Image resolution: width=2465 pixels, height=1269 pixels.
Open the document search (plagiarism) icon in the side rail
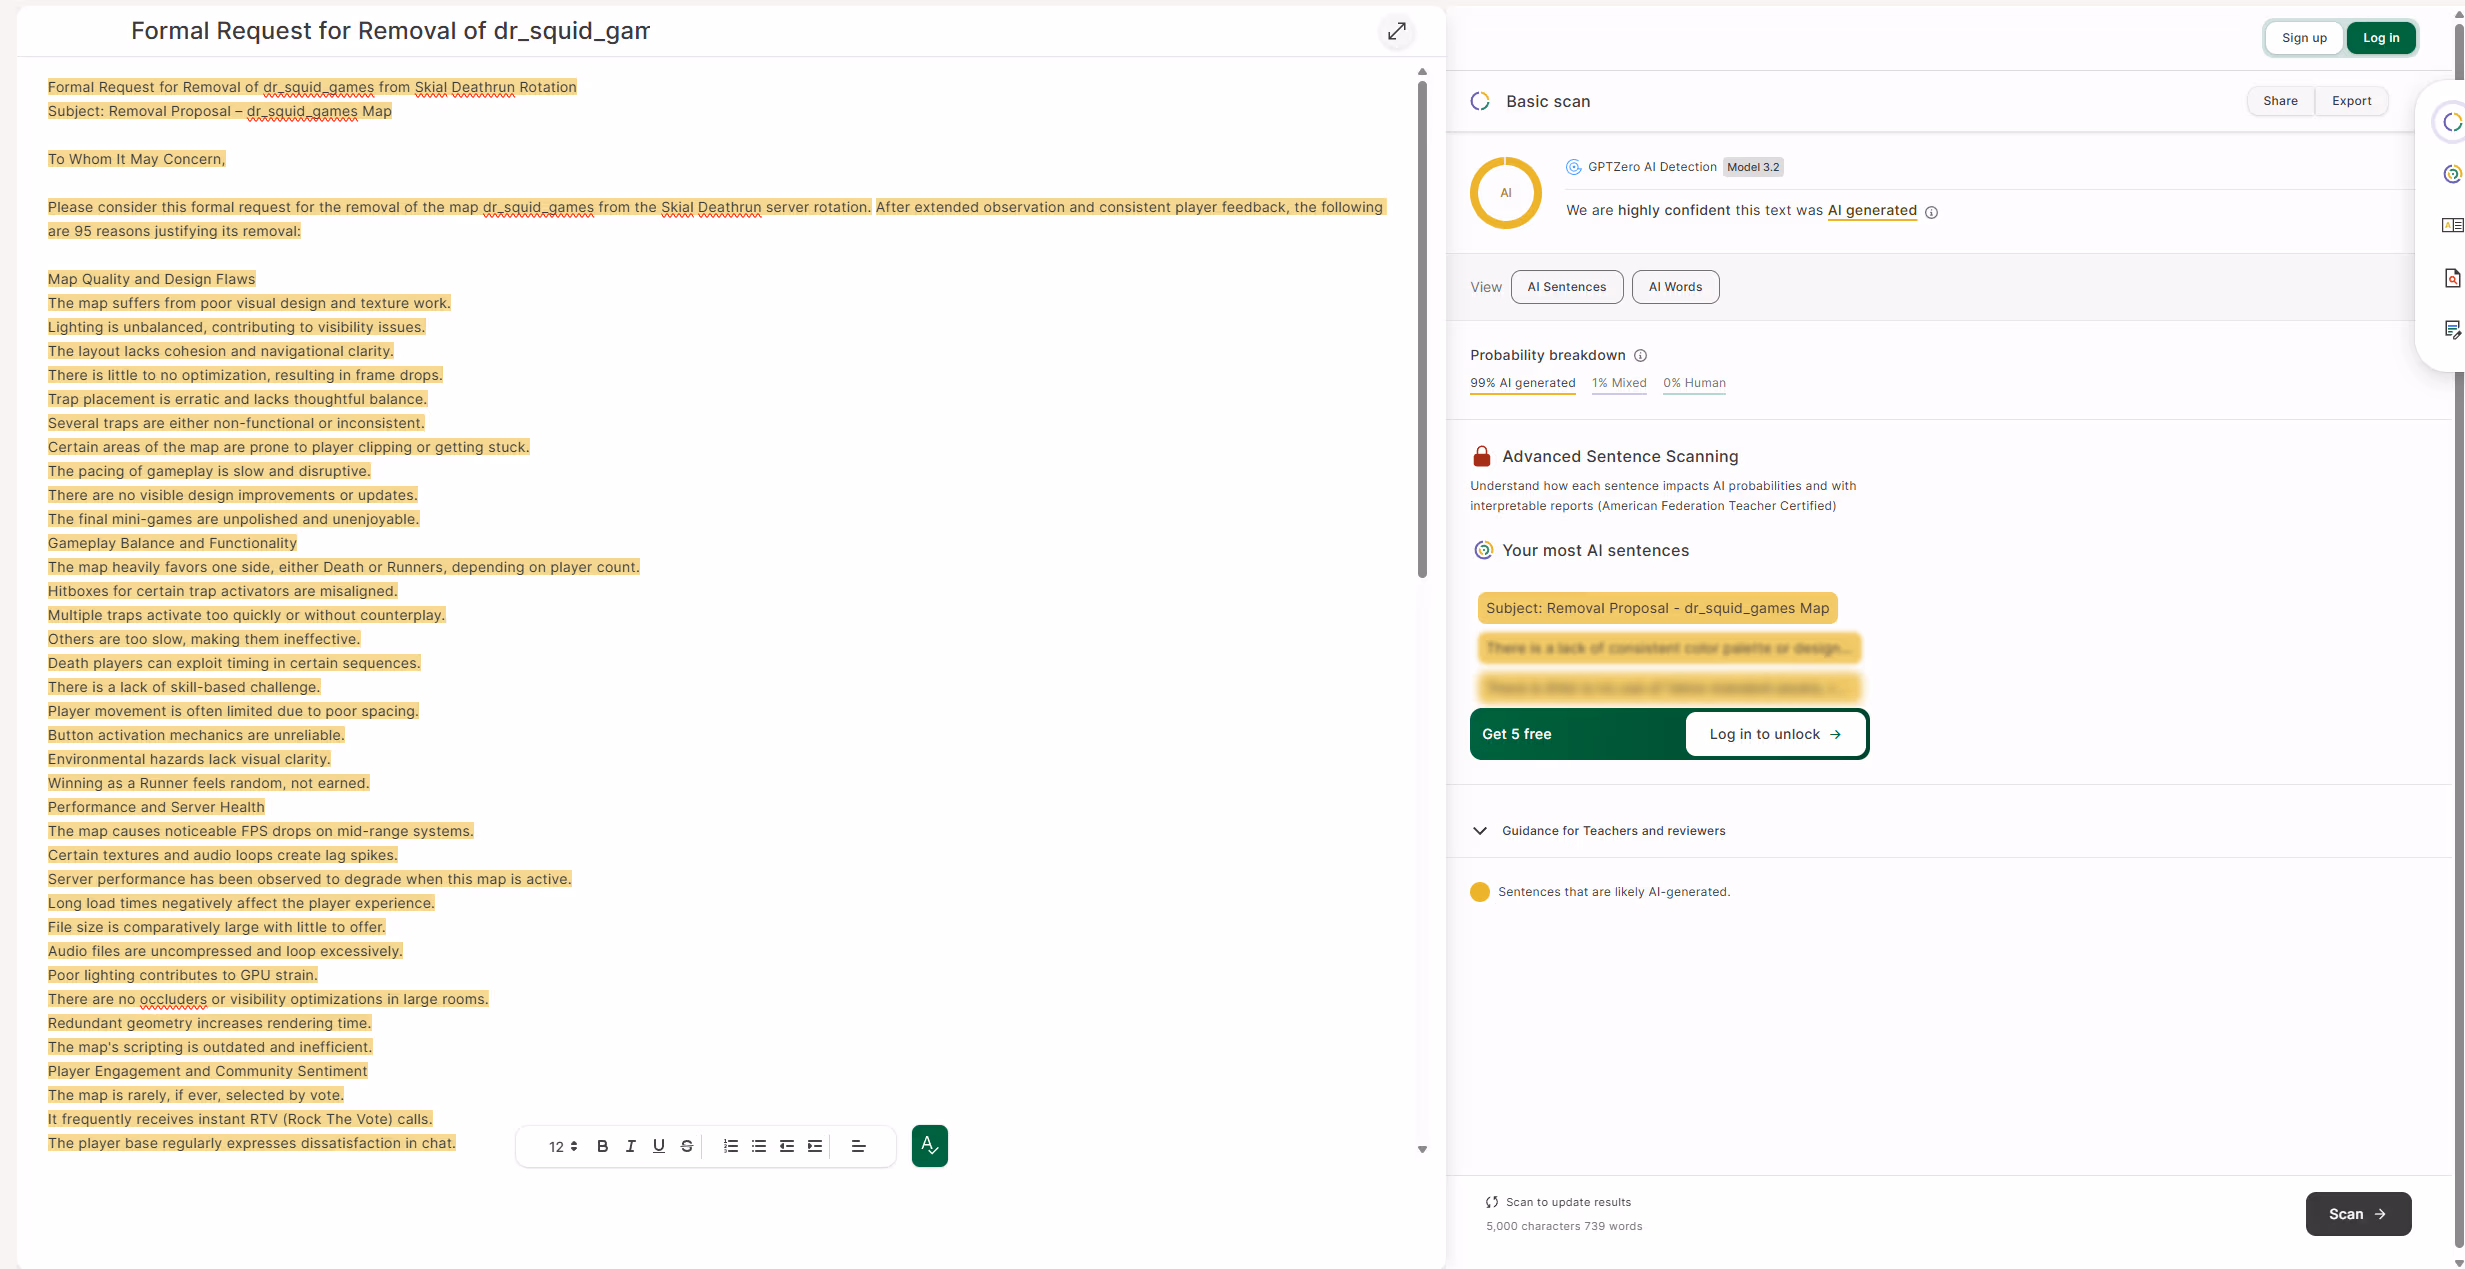click(2451, 278)
